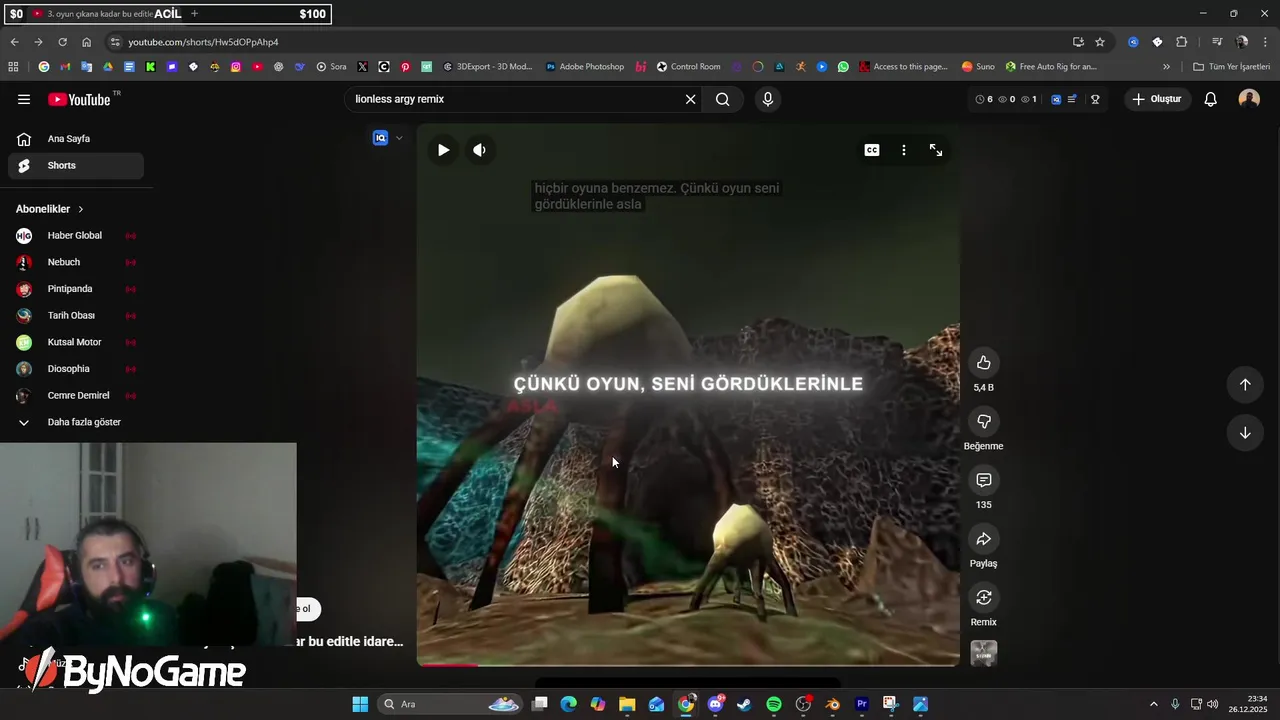Open Kutsal Motor channel

pos(76,342)
